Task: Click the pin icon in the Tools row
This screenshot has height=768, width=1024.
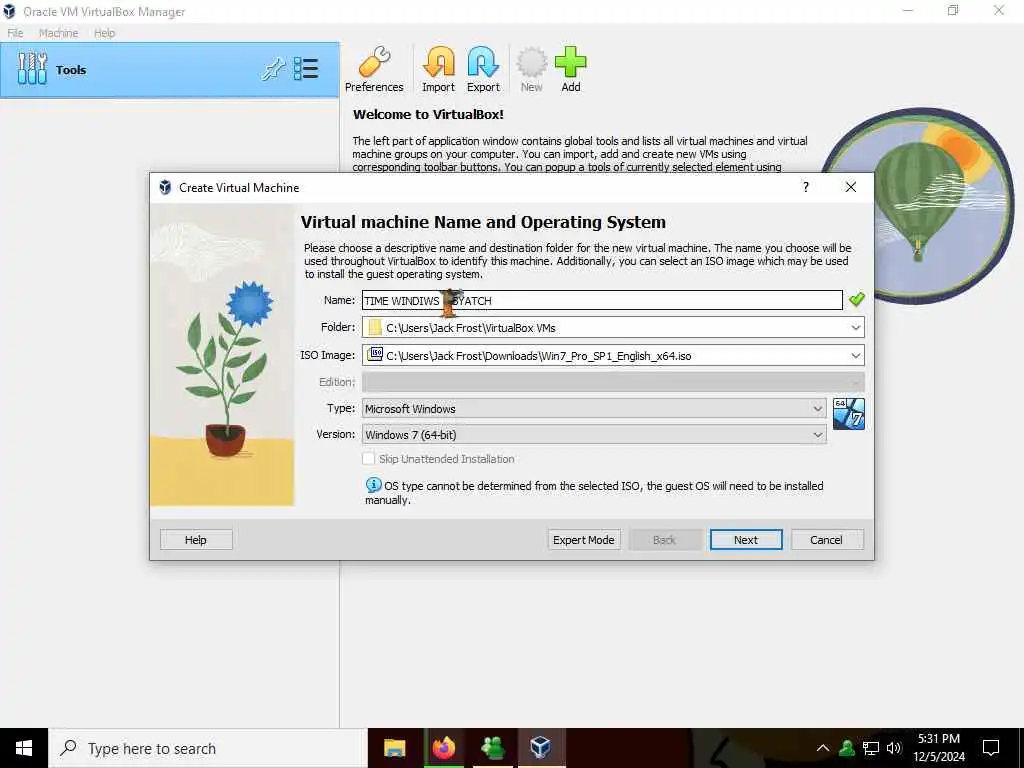Action: 273,69
